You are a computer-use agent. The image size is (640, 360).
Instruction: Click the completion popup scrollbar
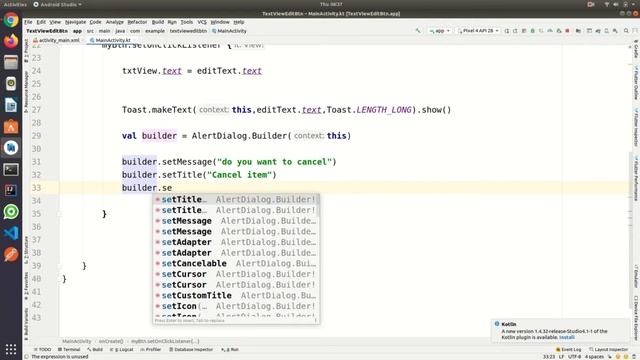(318, 206)
